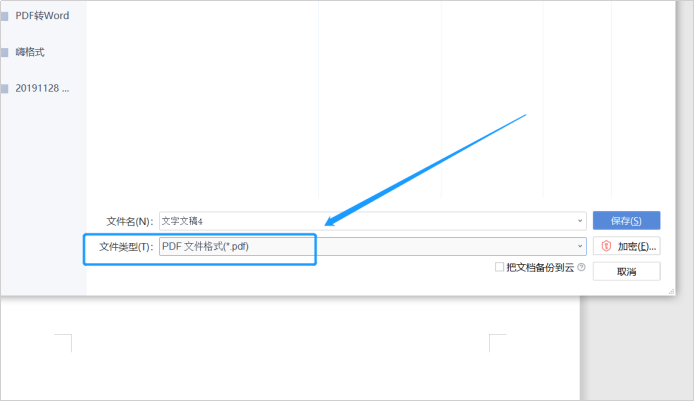
Task: Click the red shield encryption icon
Action: pos(606,246)
